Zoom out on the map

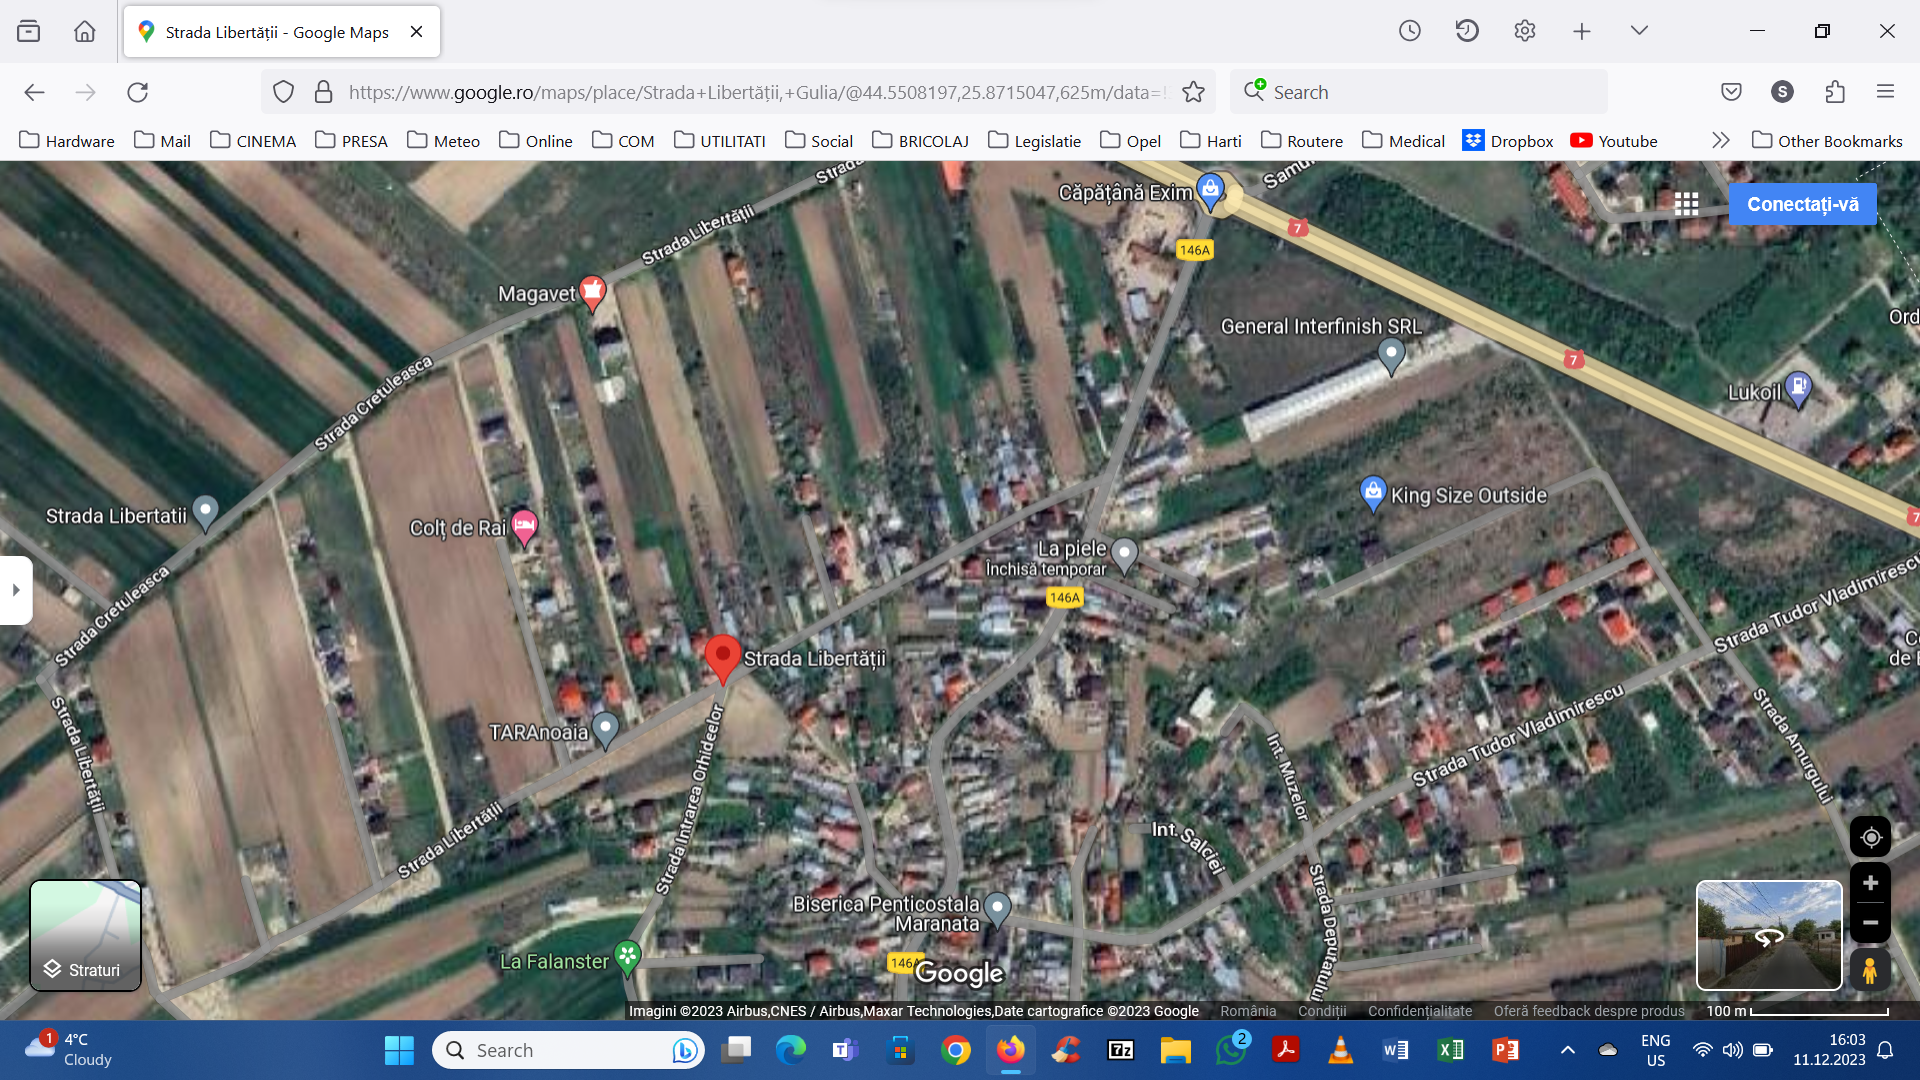[1870, 923]
